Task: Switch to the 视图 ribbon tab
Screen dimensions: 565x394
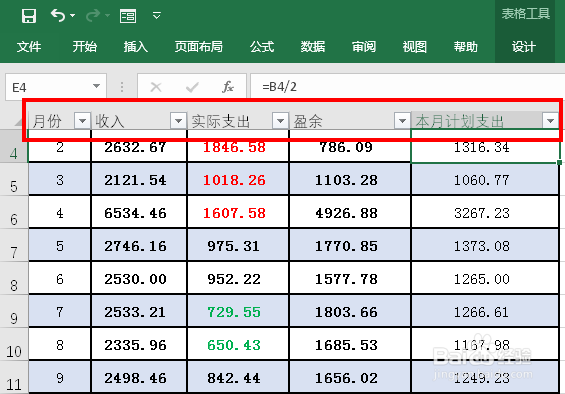Action: point(415,47)
